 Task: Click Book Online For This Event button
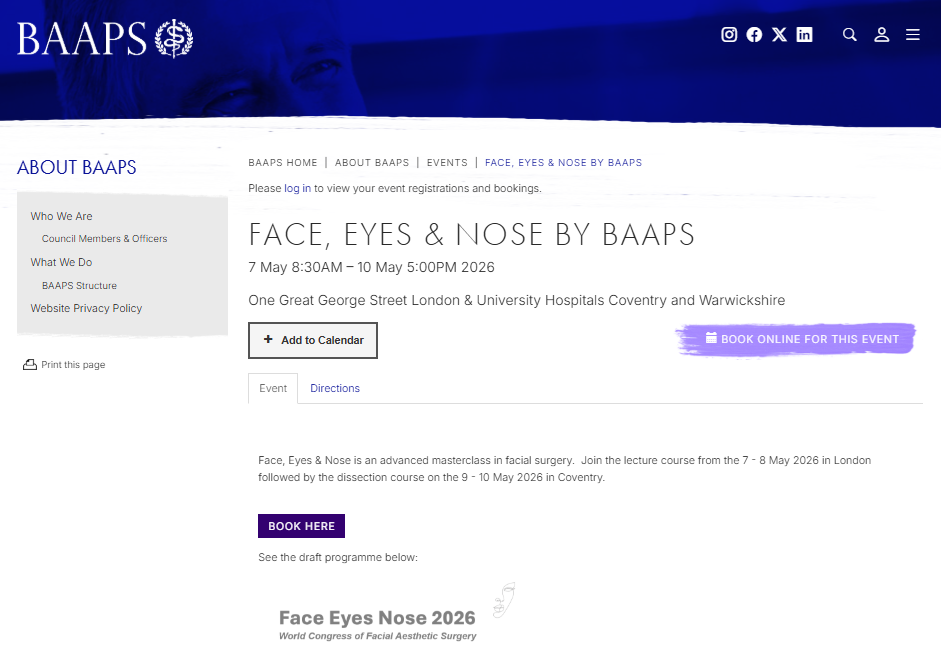(800, 339)
